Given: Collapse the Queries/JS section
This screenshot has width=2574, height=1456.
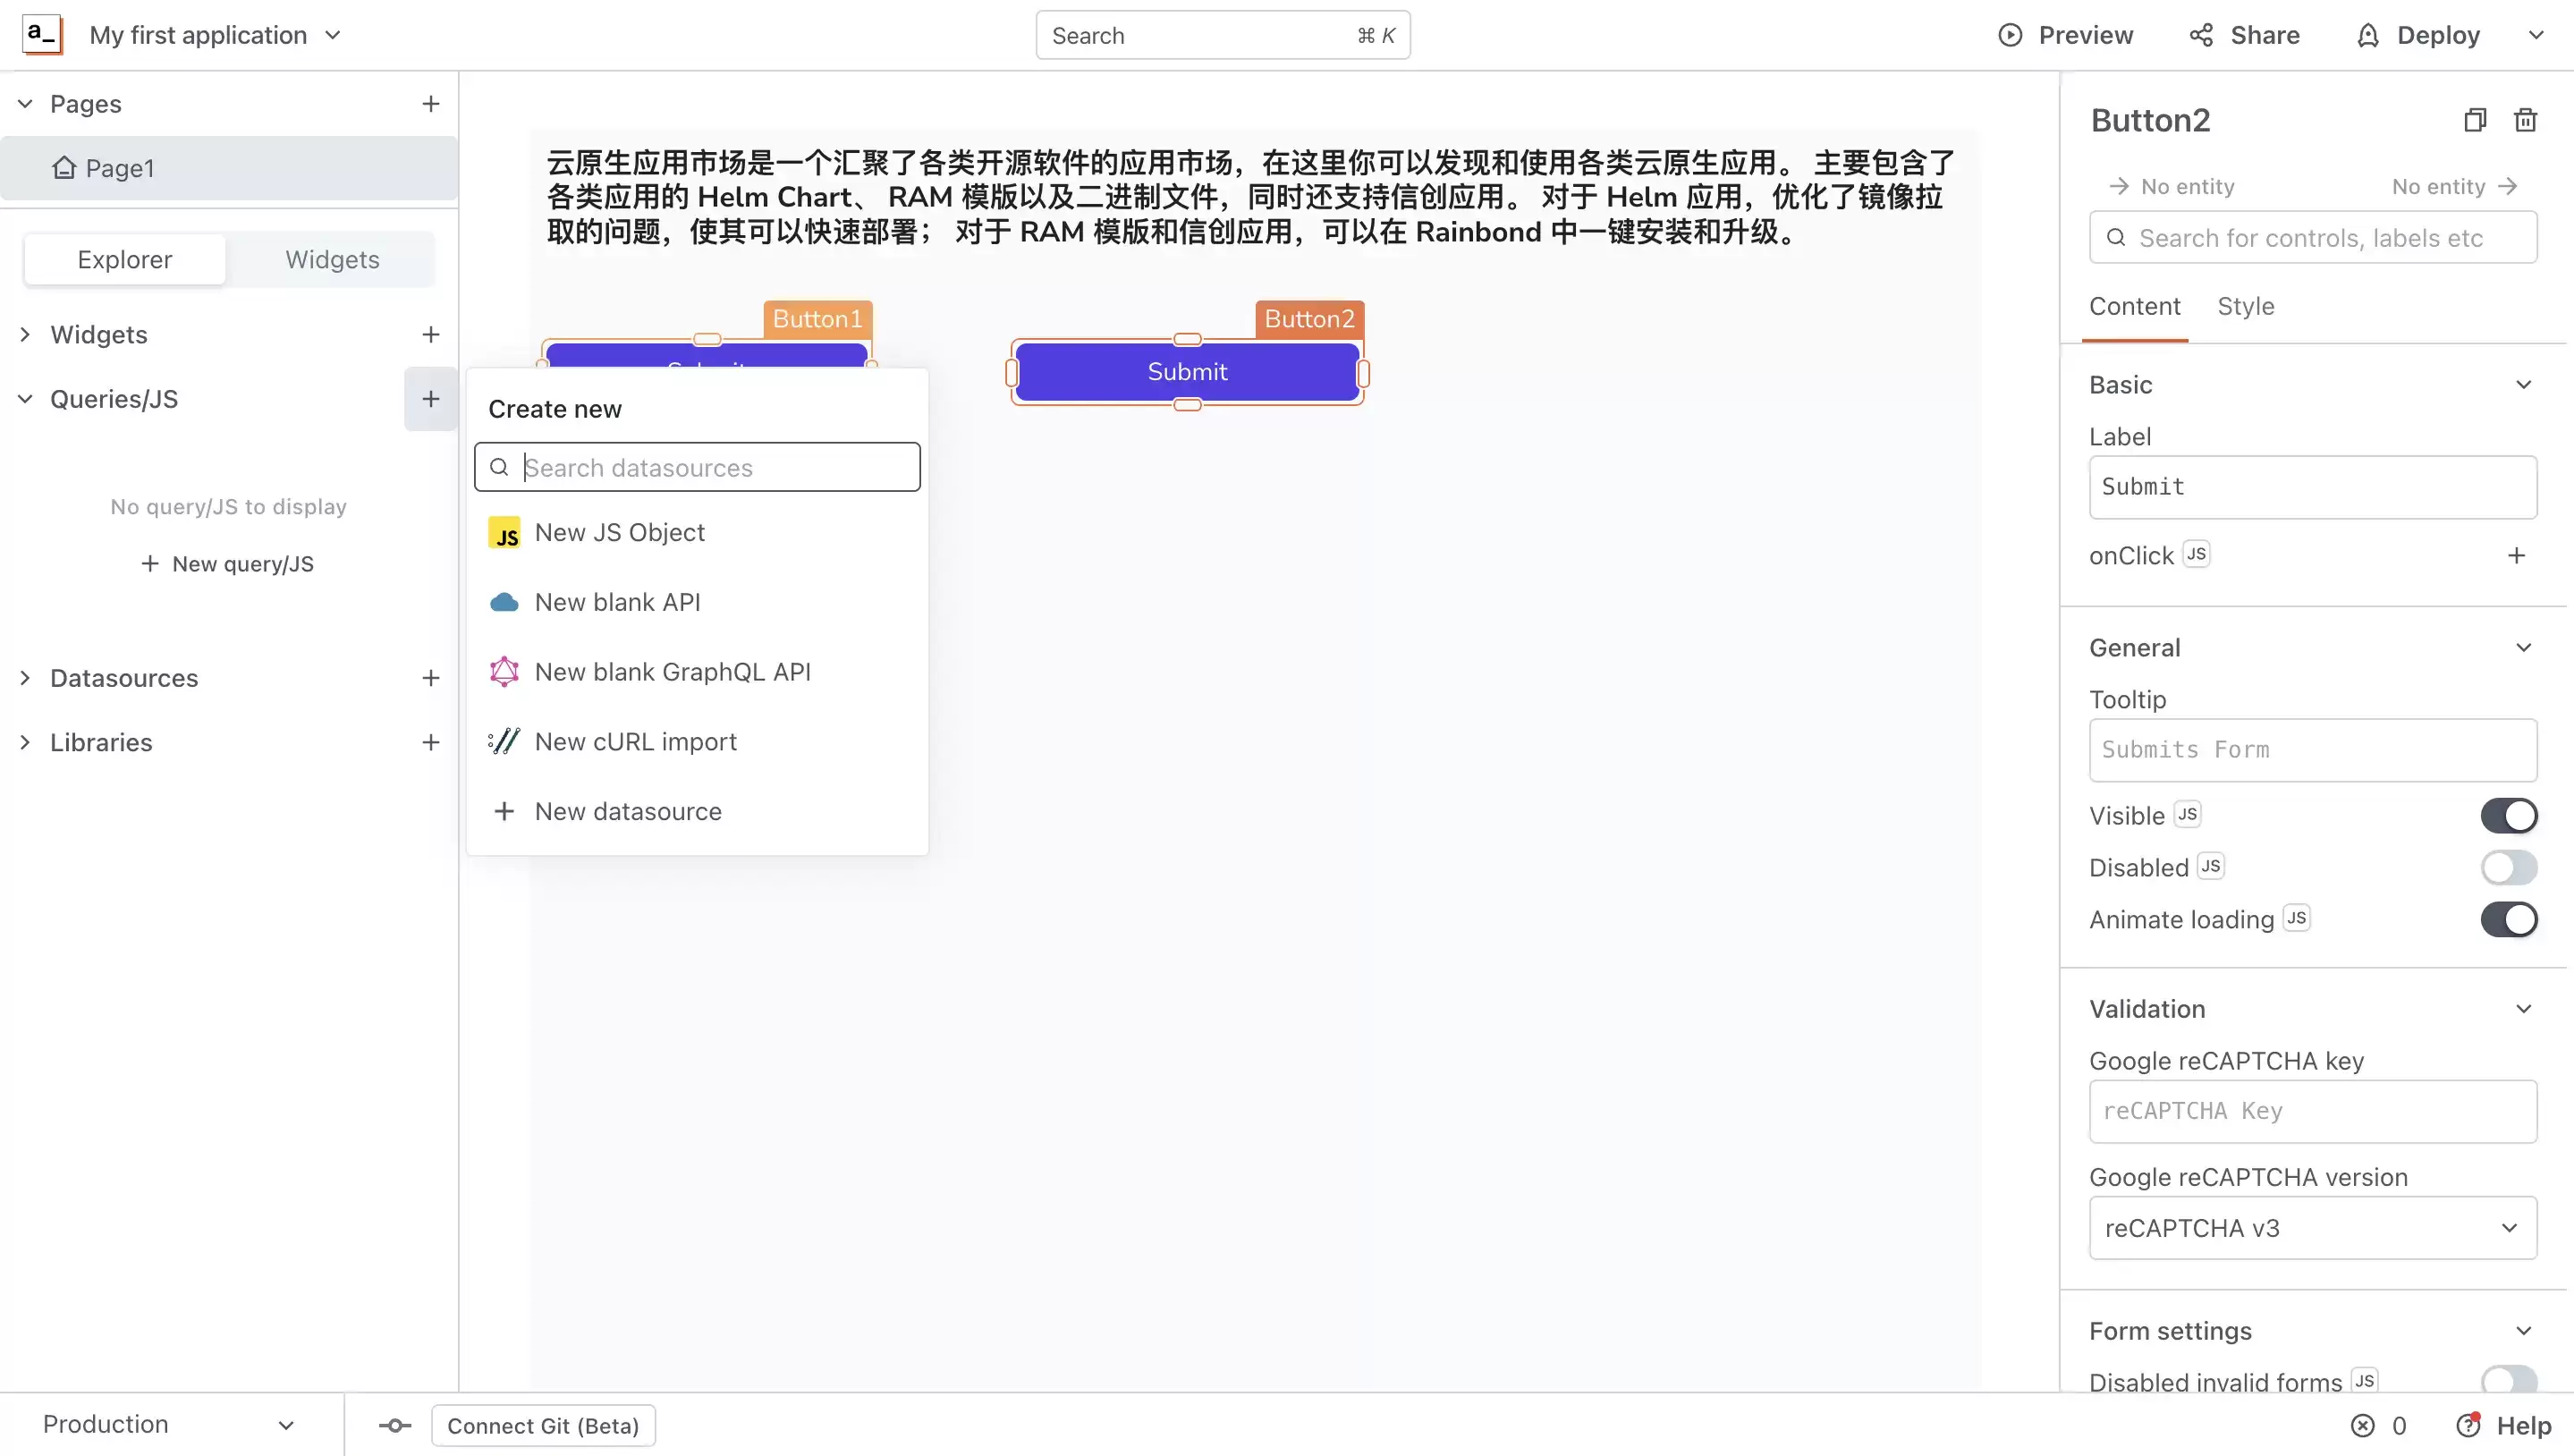Looking at the screenshot, I should tap(25, 399).
